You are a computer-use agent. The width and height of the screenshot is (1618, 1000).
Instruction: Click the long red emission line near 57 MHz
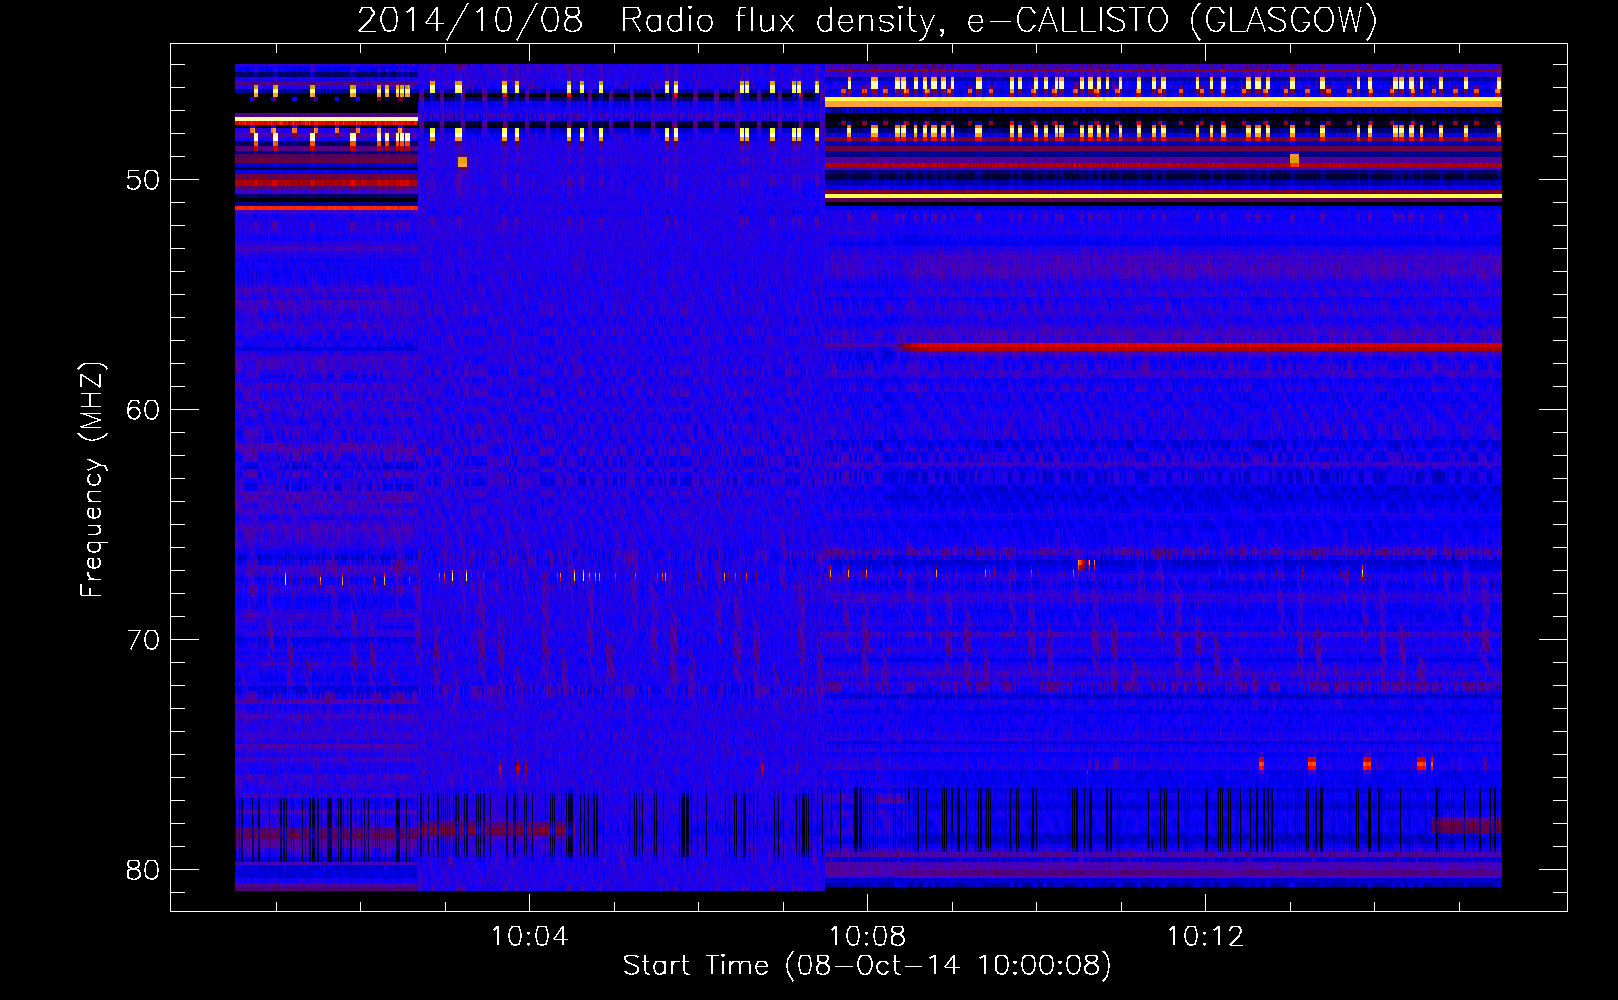[x=1200, y=347]
